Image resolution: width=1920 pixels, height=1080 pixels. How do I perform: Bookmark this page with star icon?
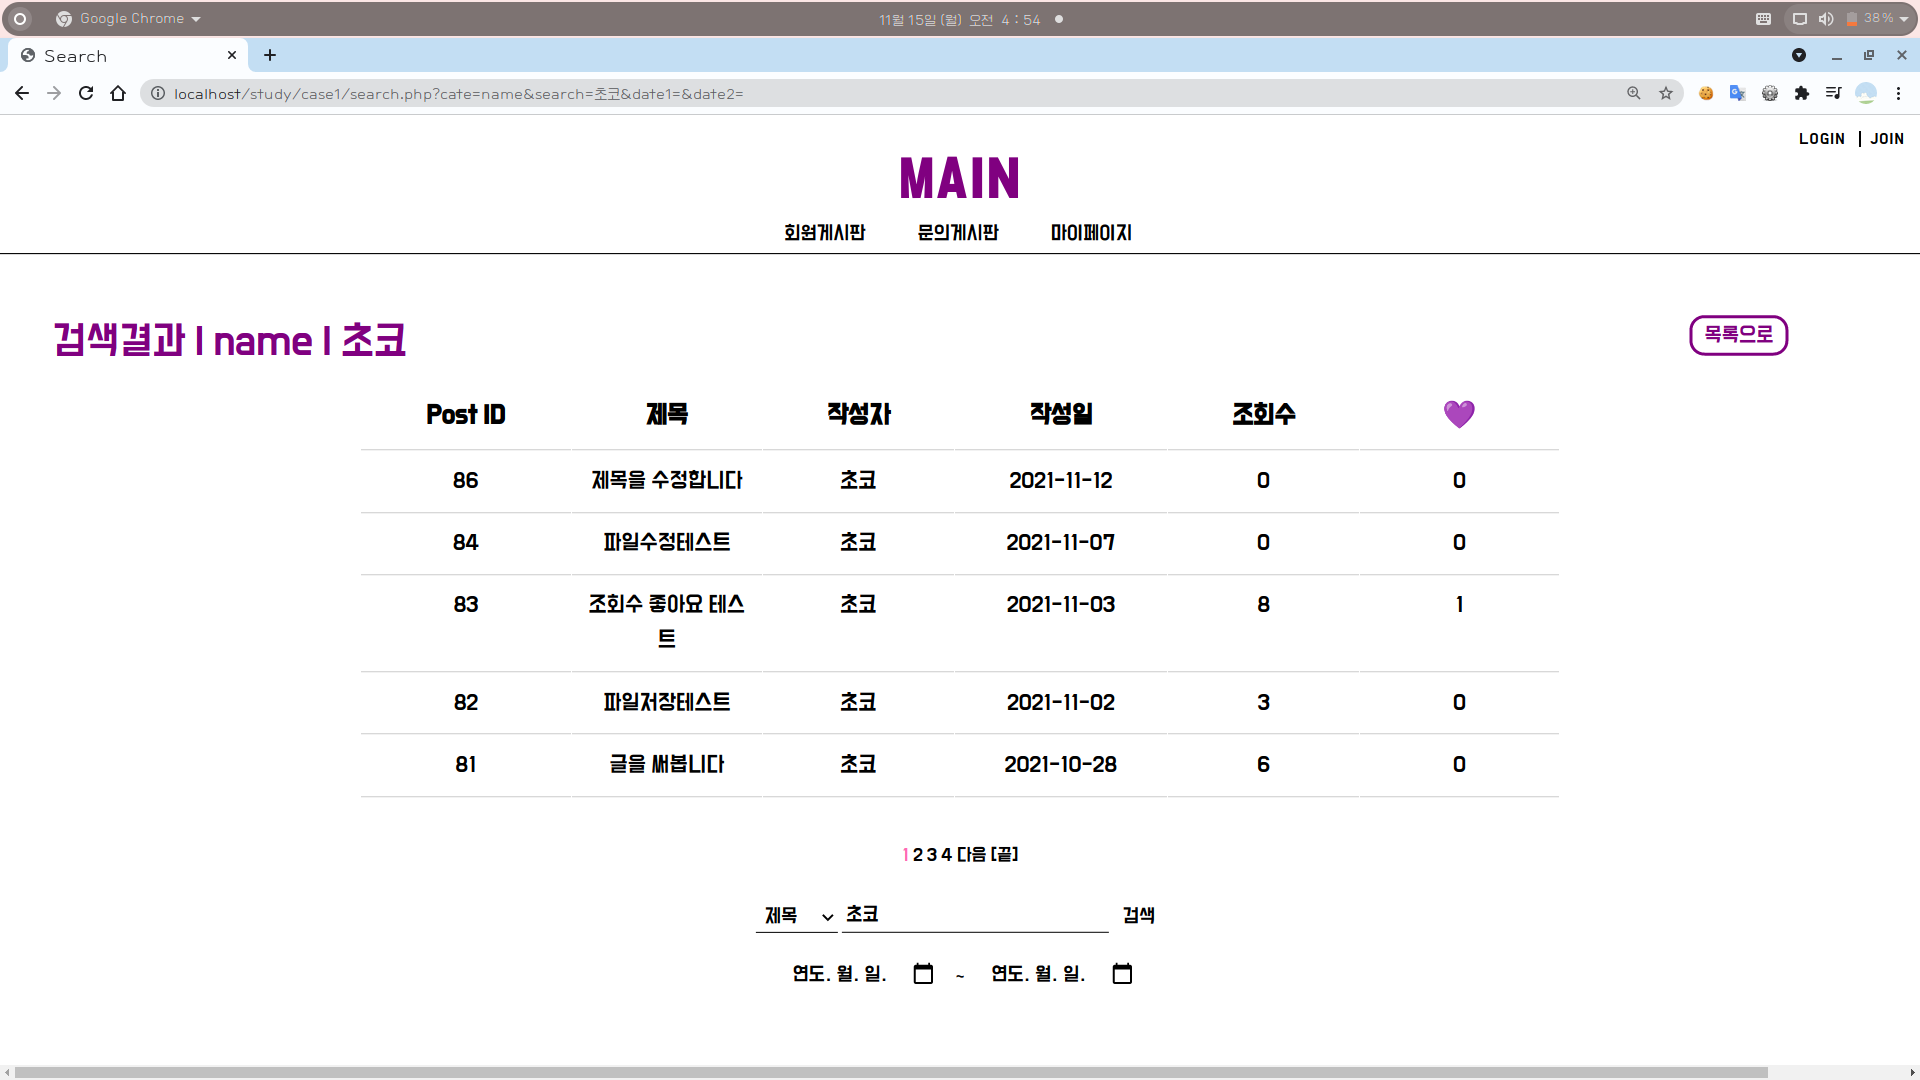(x=1666, y=93)
